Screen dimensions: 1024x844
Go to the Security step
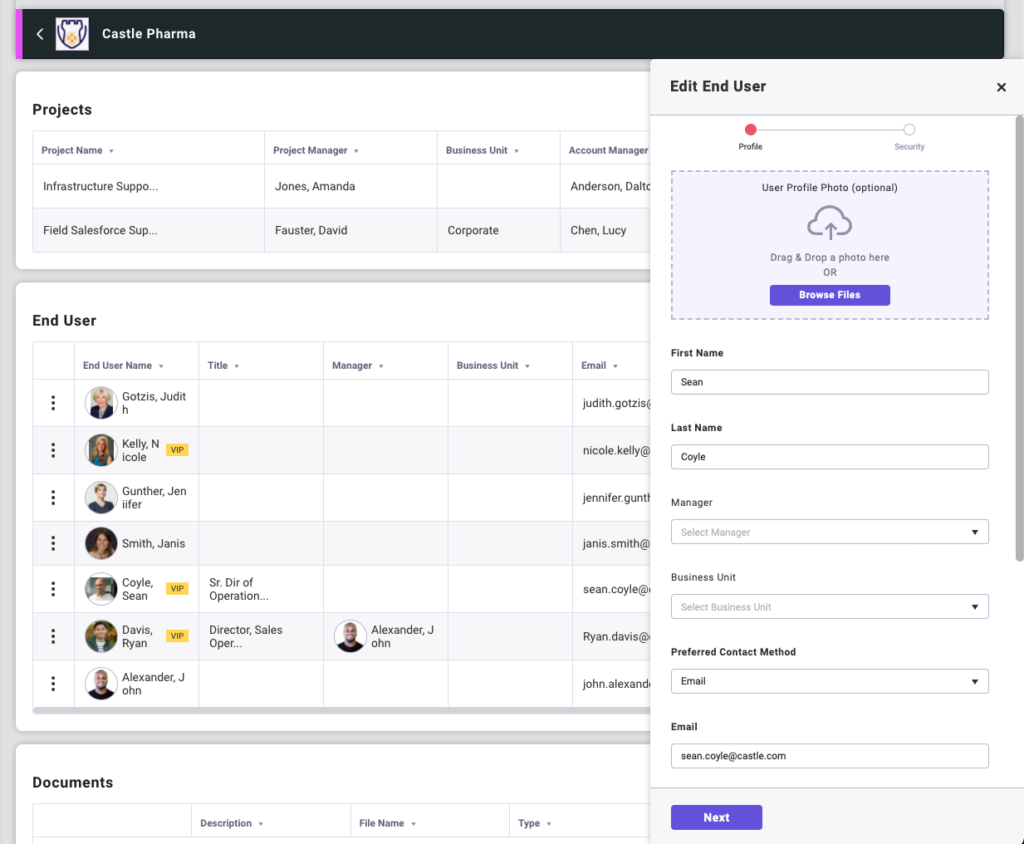908,130
